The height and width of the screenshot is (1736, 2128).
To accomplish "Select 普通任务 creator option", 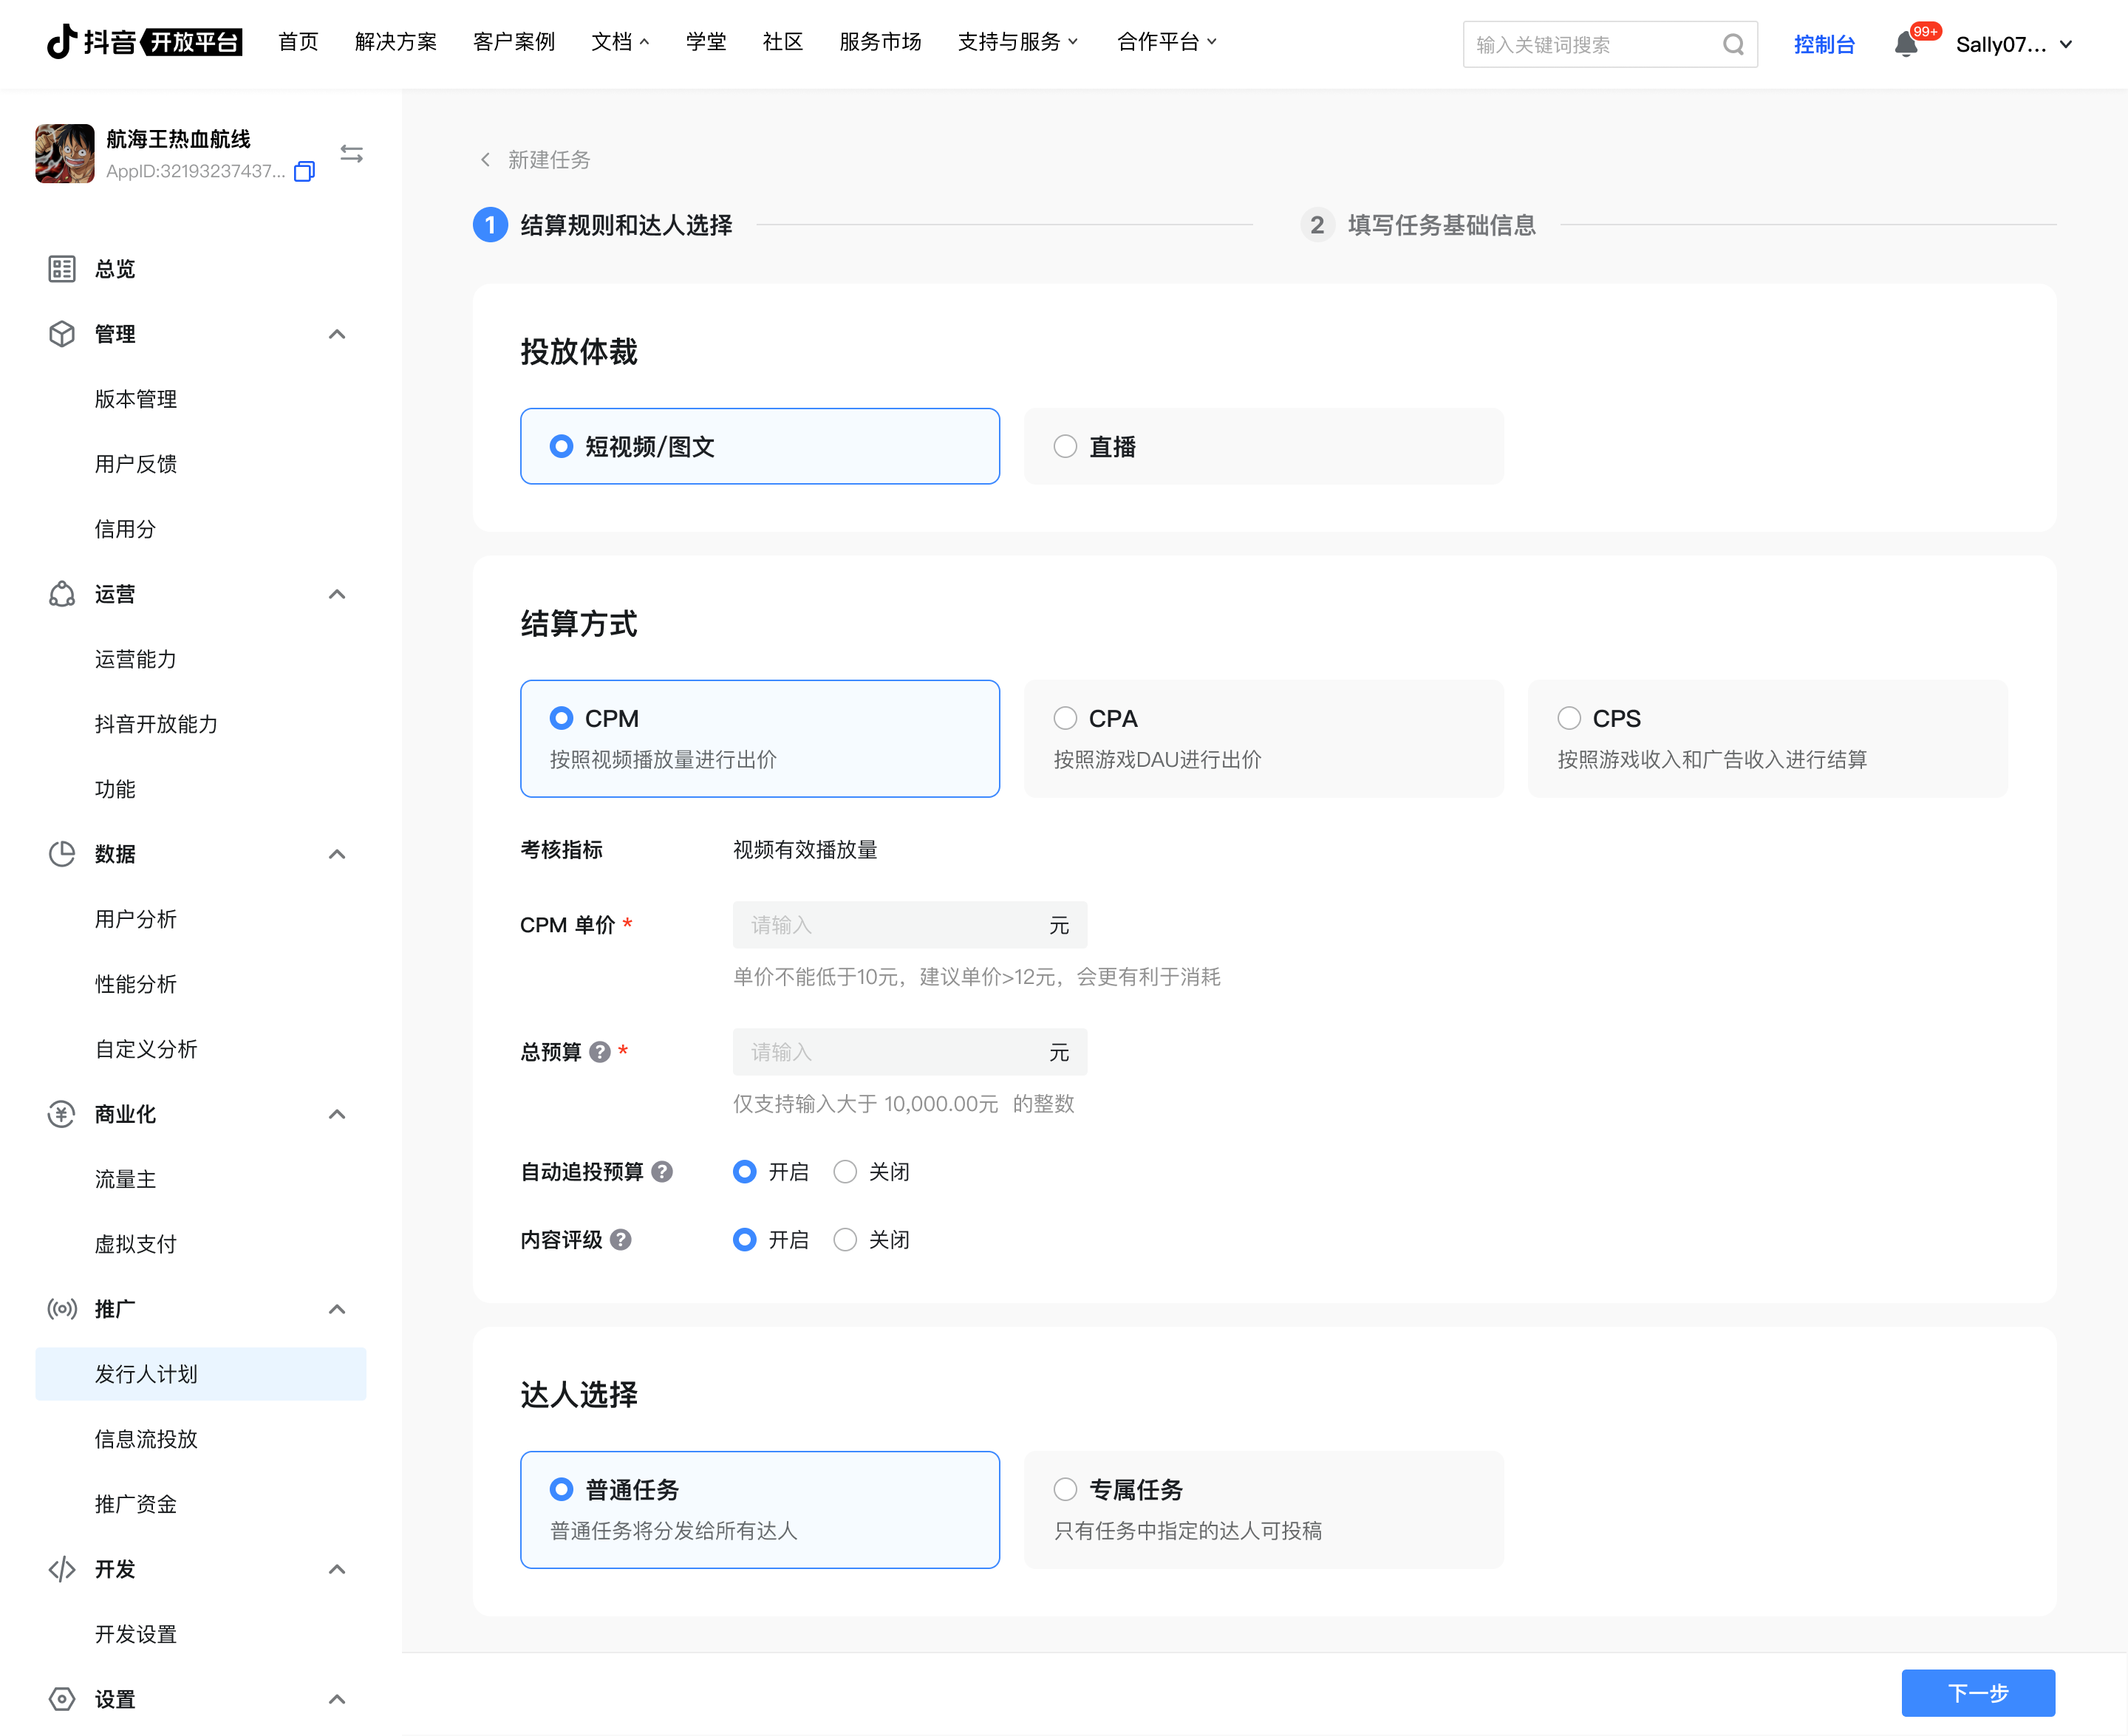I will tap(760, 1510).
